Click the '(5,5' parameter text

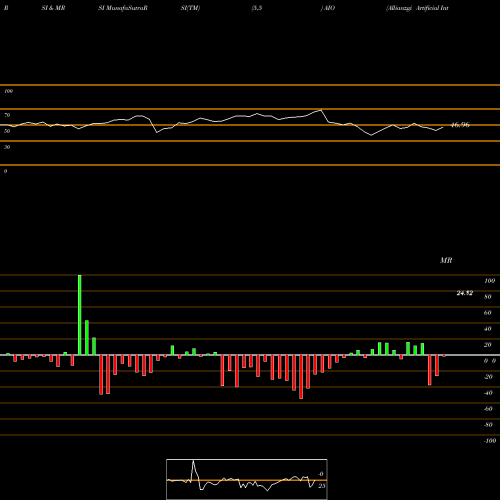tap(257, 8)
